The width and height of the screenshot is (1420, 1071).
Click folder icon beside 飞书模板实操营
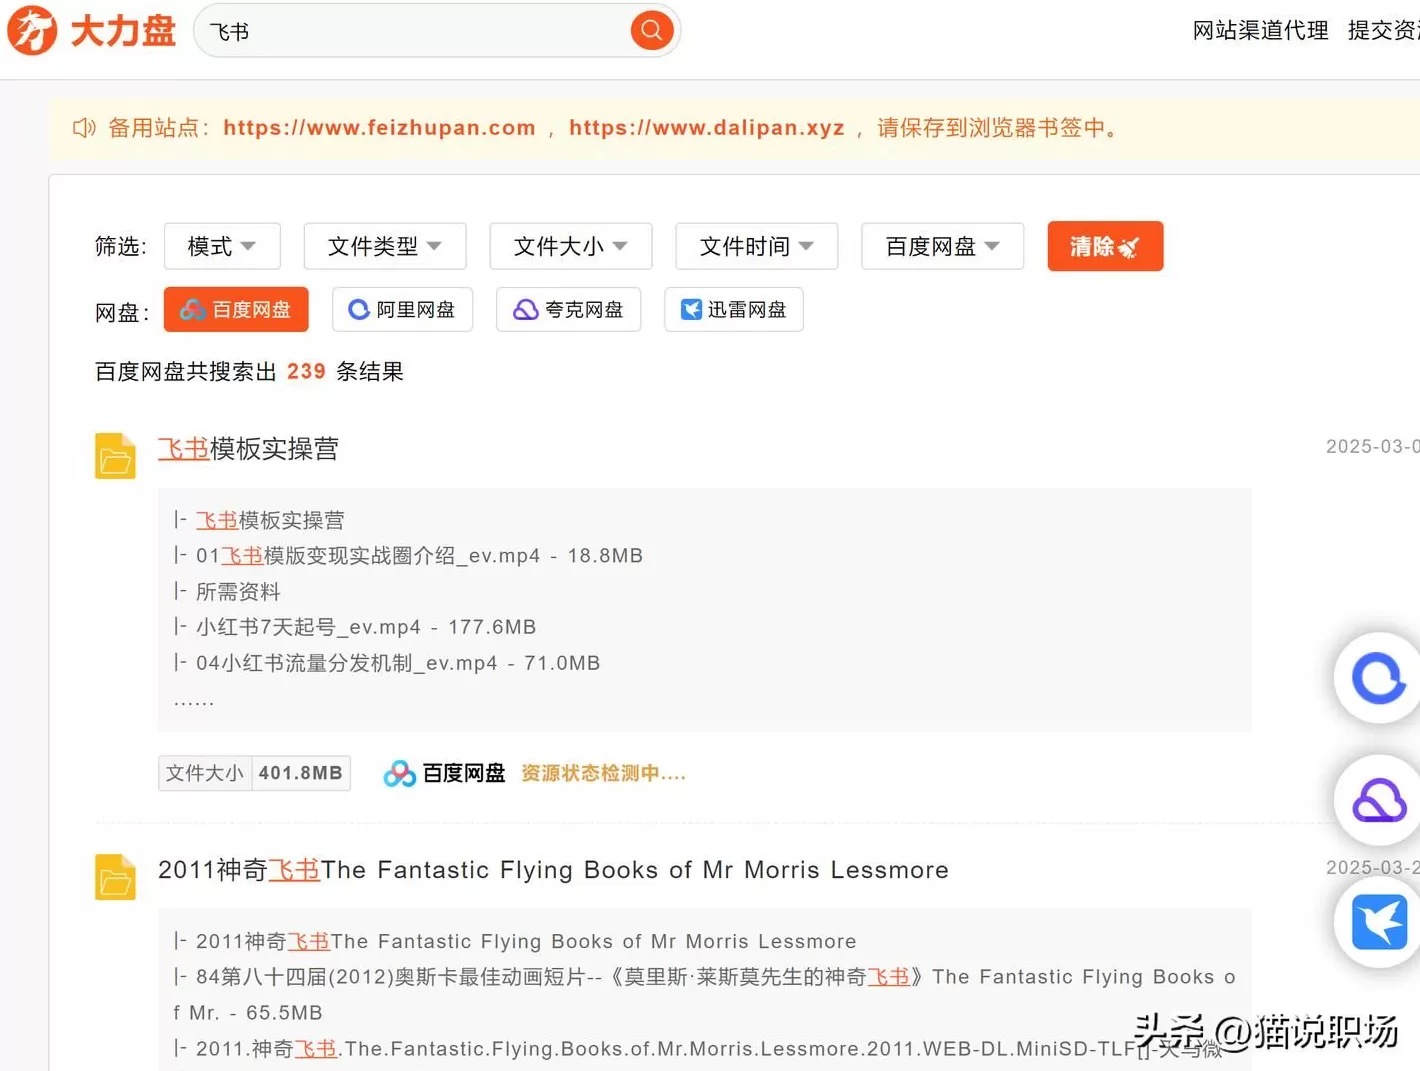click(x=115, y=456)
